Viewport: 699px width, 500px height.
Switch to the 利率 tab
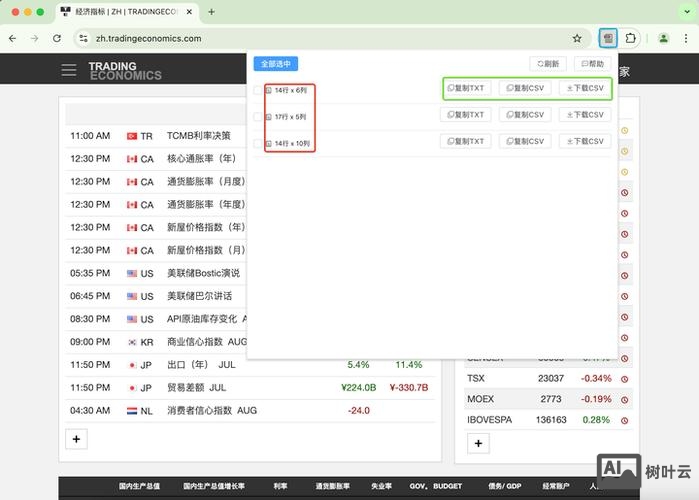point(280,486)
